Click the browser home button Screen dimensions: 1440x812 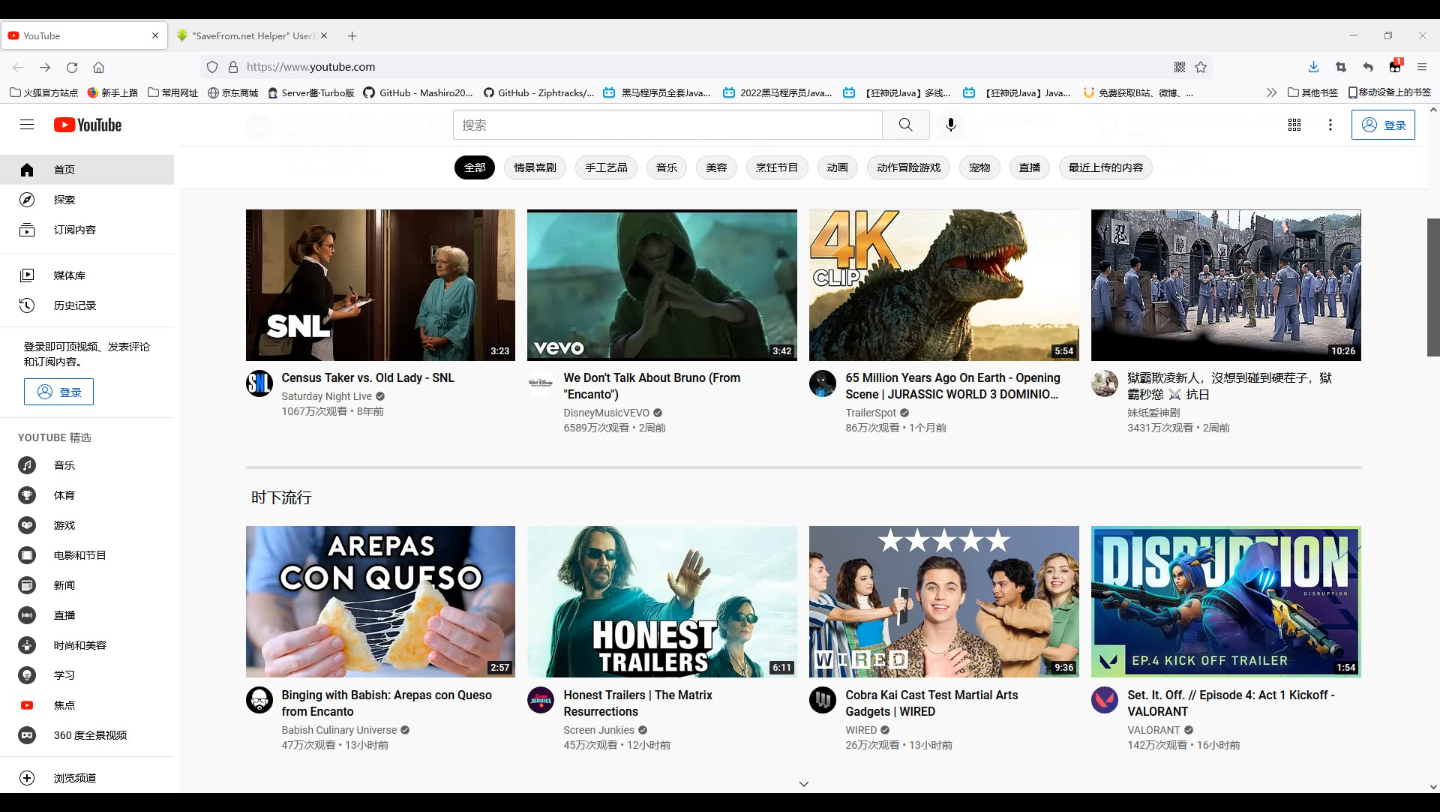click(98, 67)
